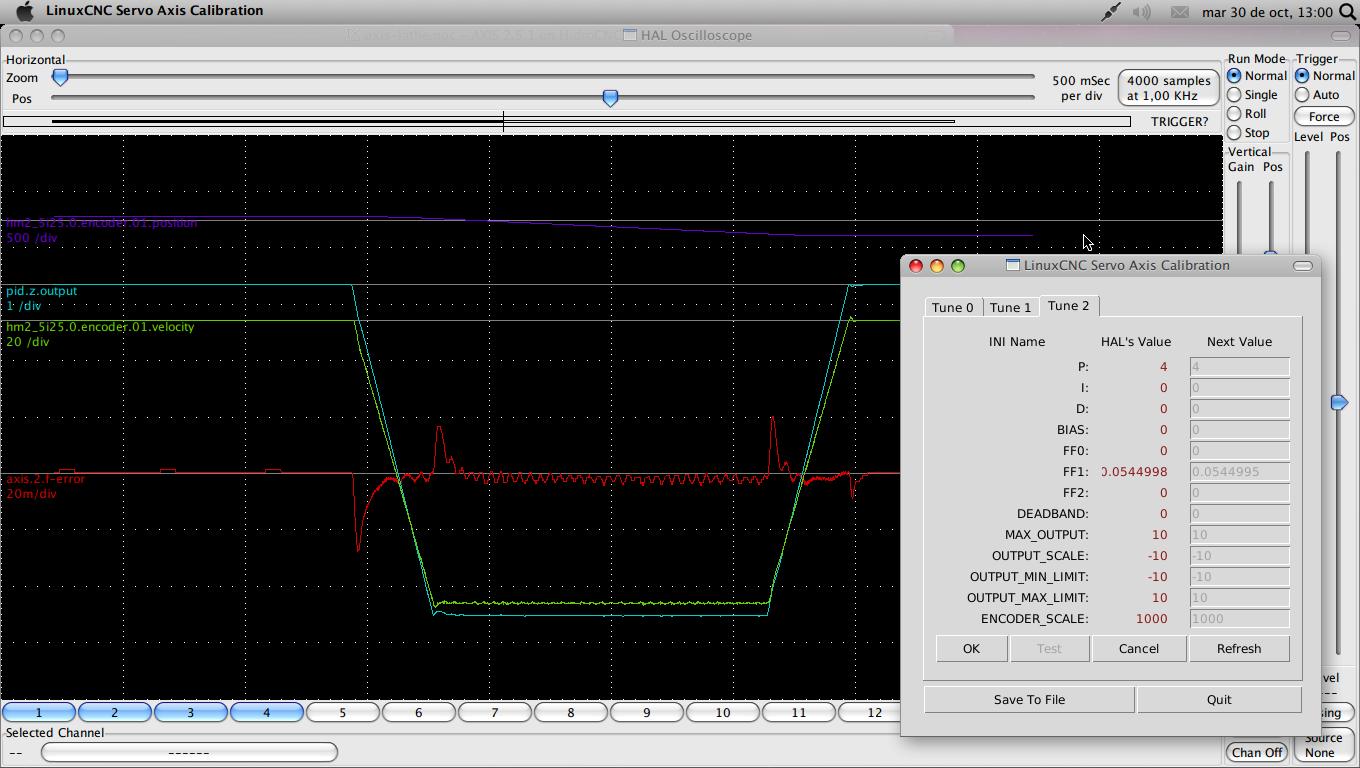Select oscilloscope channel 1
The height and width of the screenshot is (768, 1360).
[x=39, y=713]
